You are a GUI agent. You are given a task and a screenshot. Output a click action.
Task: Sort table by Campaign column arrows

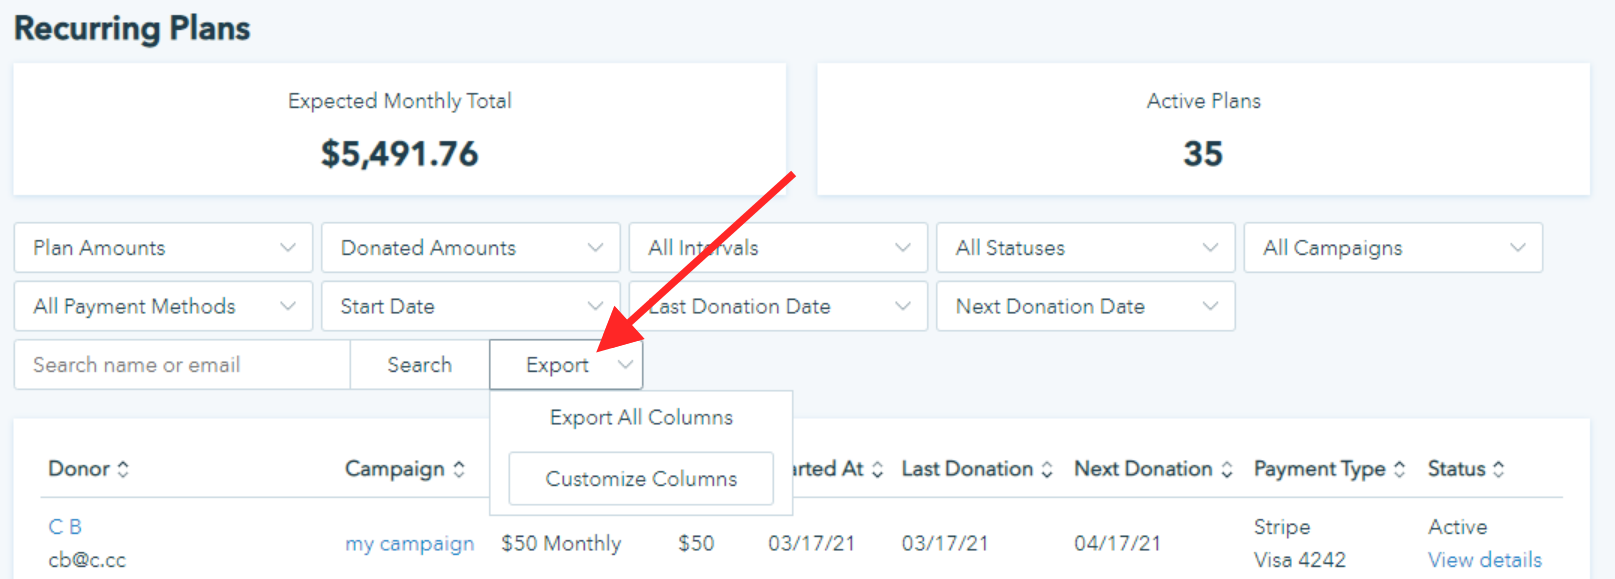[459, 469]
